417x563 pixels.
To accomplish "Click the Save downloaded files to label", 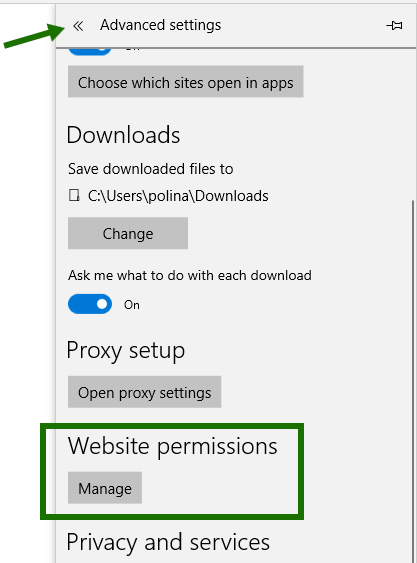I will [150, 169].
